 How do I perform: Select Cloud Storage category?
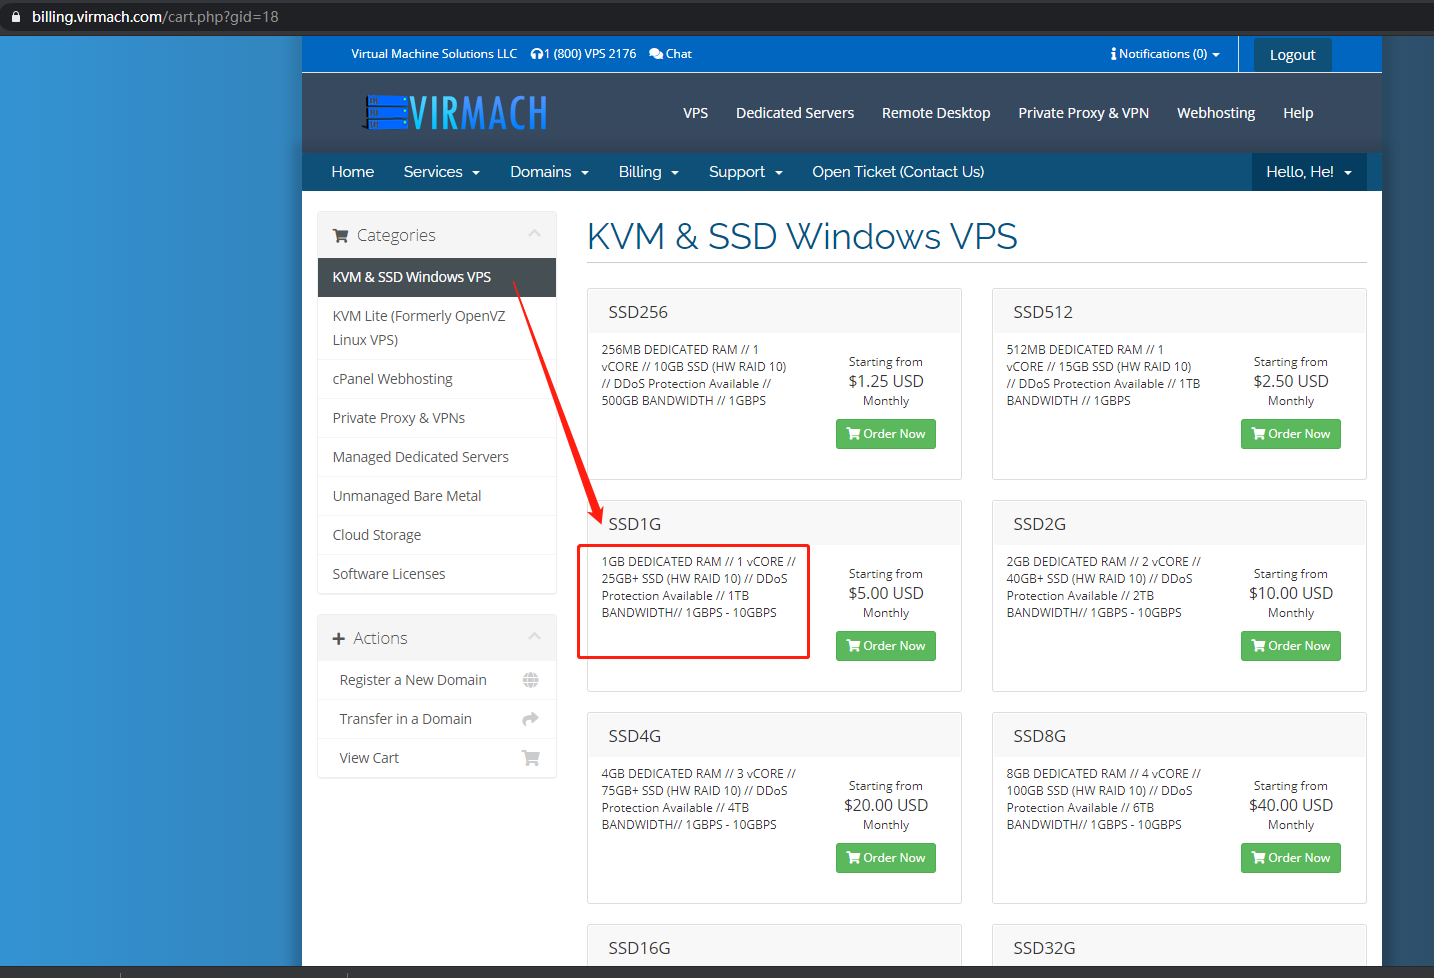click(437, 535)
